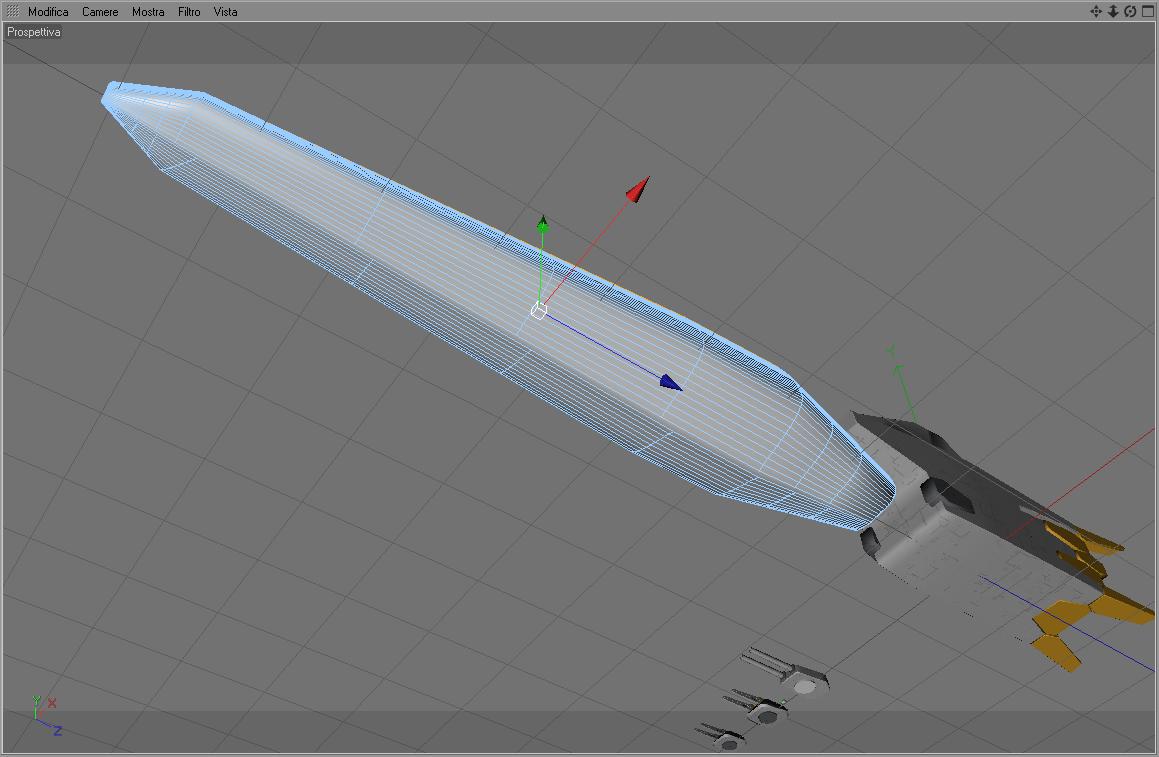Click the viewport grip handle icon

[x=13, y=11]
